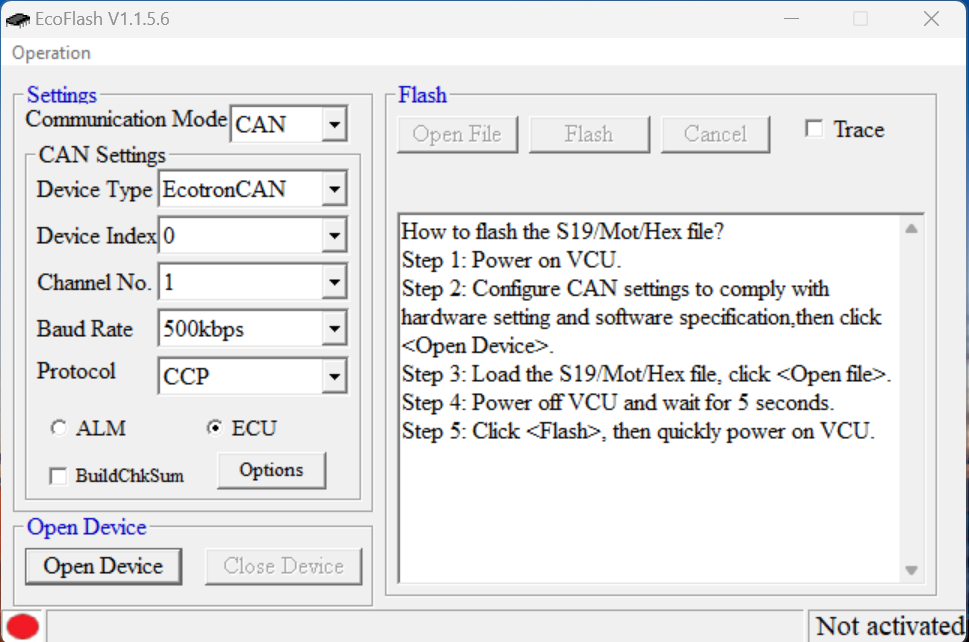Click the Open File button
Image resolution: width=969 pixels, height=642 pixels.
tap(457, 134)
